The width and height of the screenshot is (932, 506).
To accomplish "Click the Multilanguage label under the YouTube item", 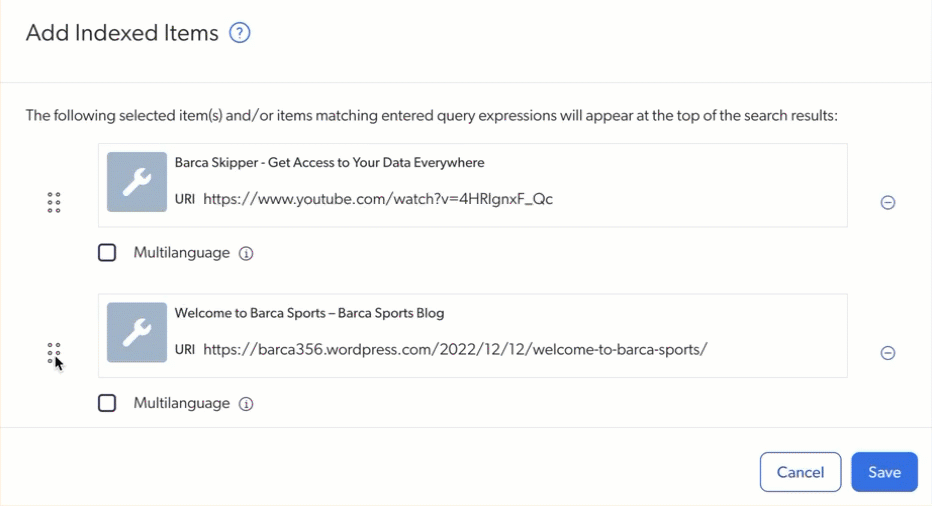I will tap(181, 253).
